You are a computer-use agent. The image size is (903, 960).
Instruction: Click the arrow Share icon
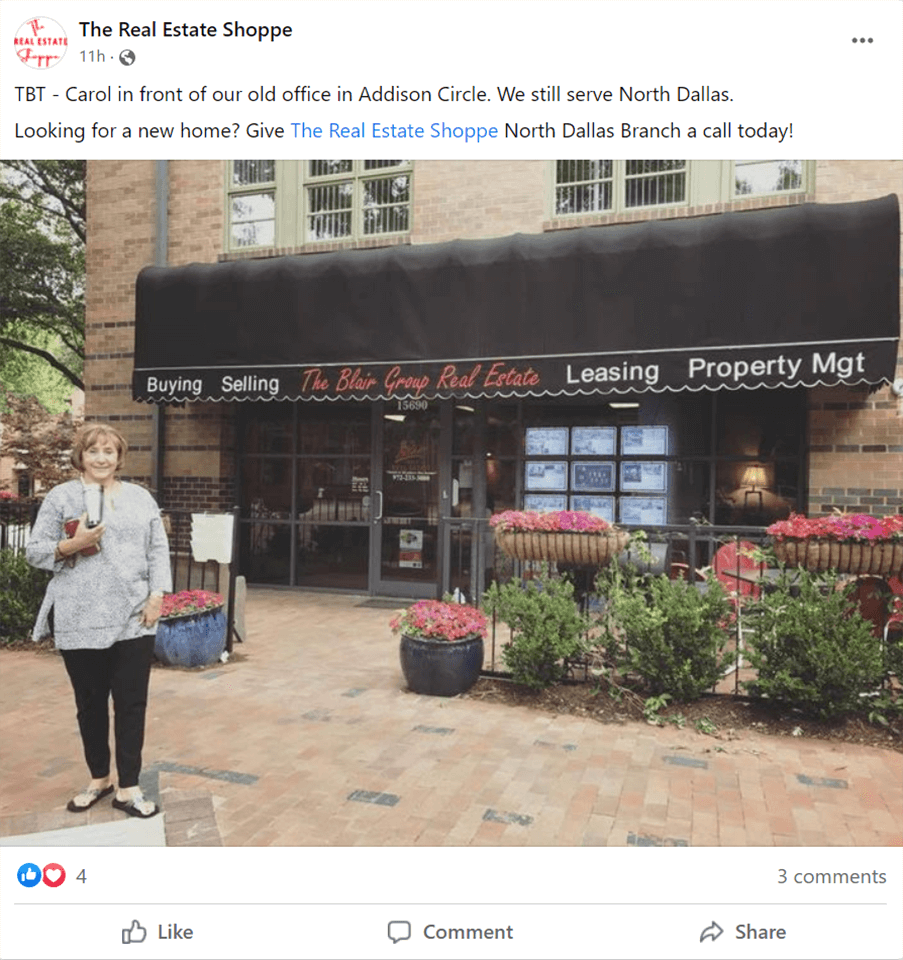pyautogui.click(x=711, y=932)
